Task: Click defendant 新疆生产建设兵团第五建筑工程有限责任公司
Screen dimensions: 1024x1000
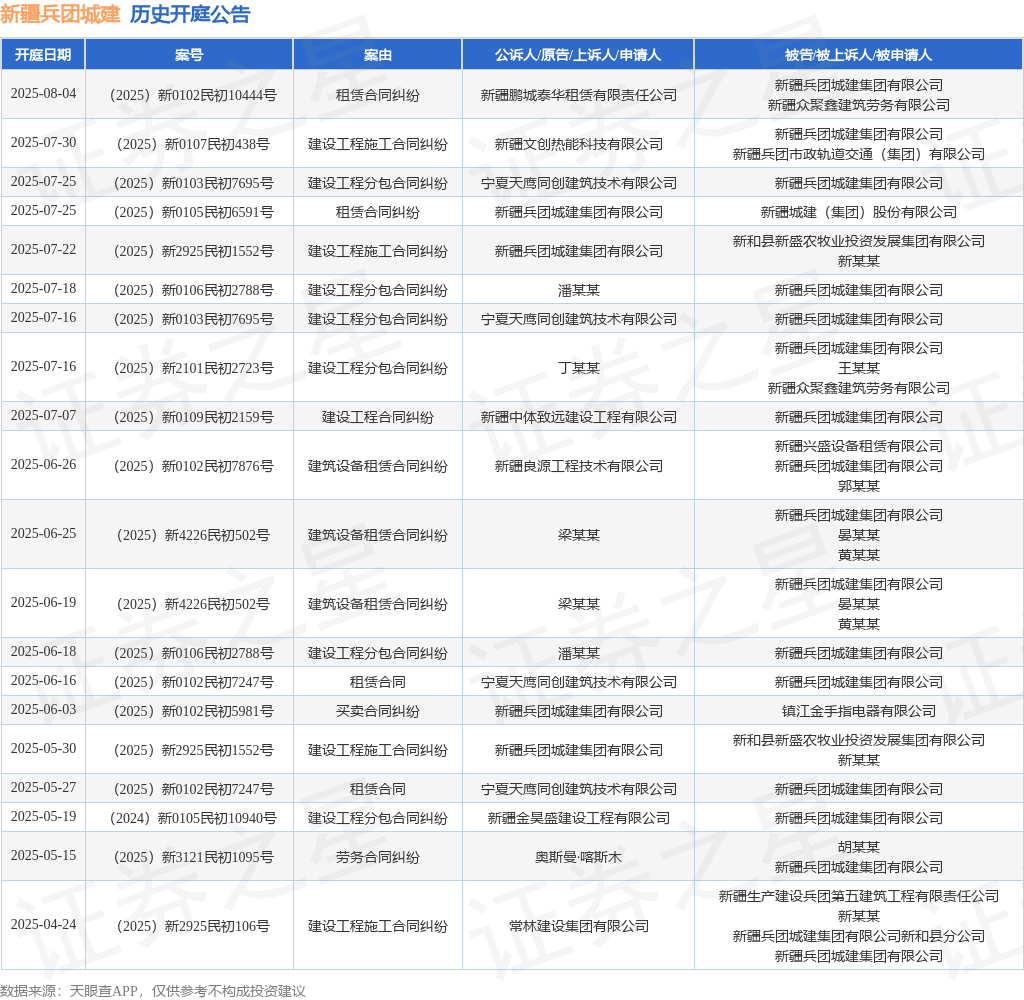Action: click(859, 896)
